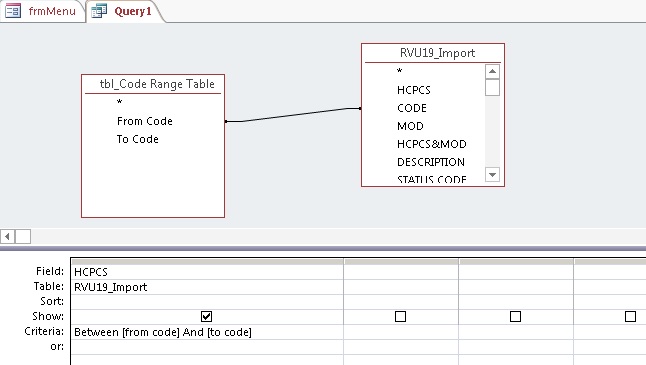Select HCPCS field in RVU19_Import list

(x=414, y=90)
